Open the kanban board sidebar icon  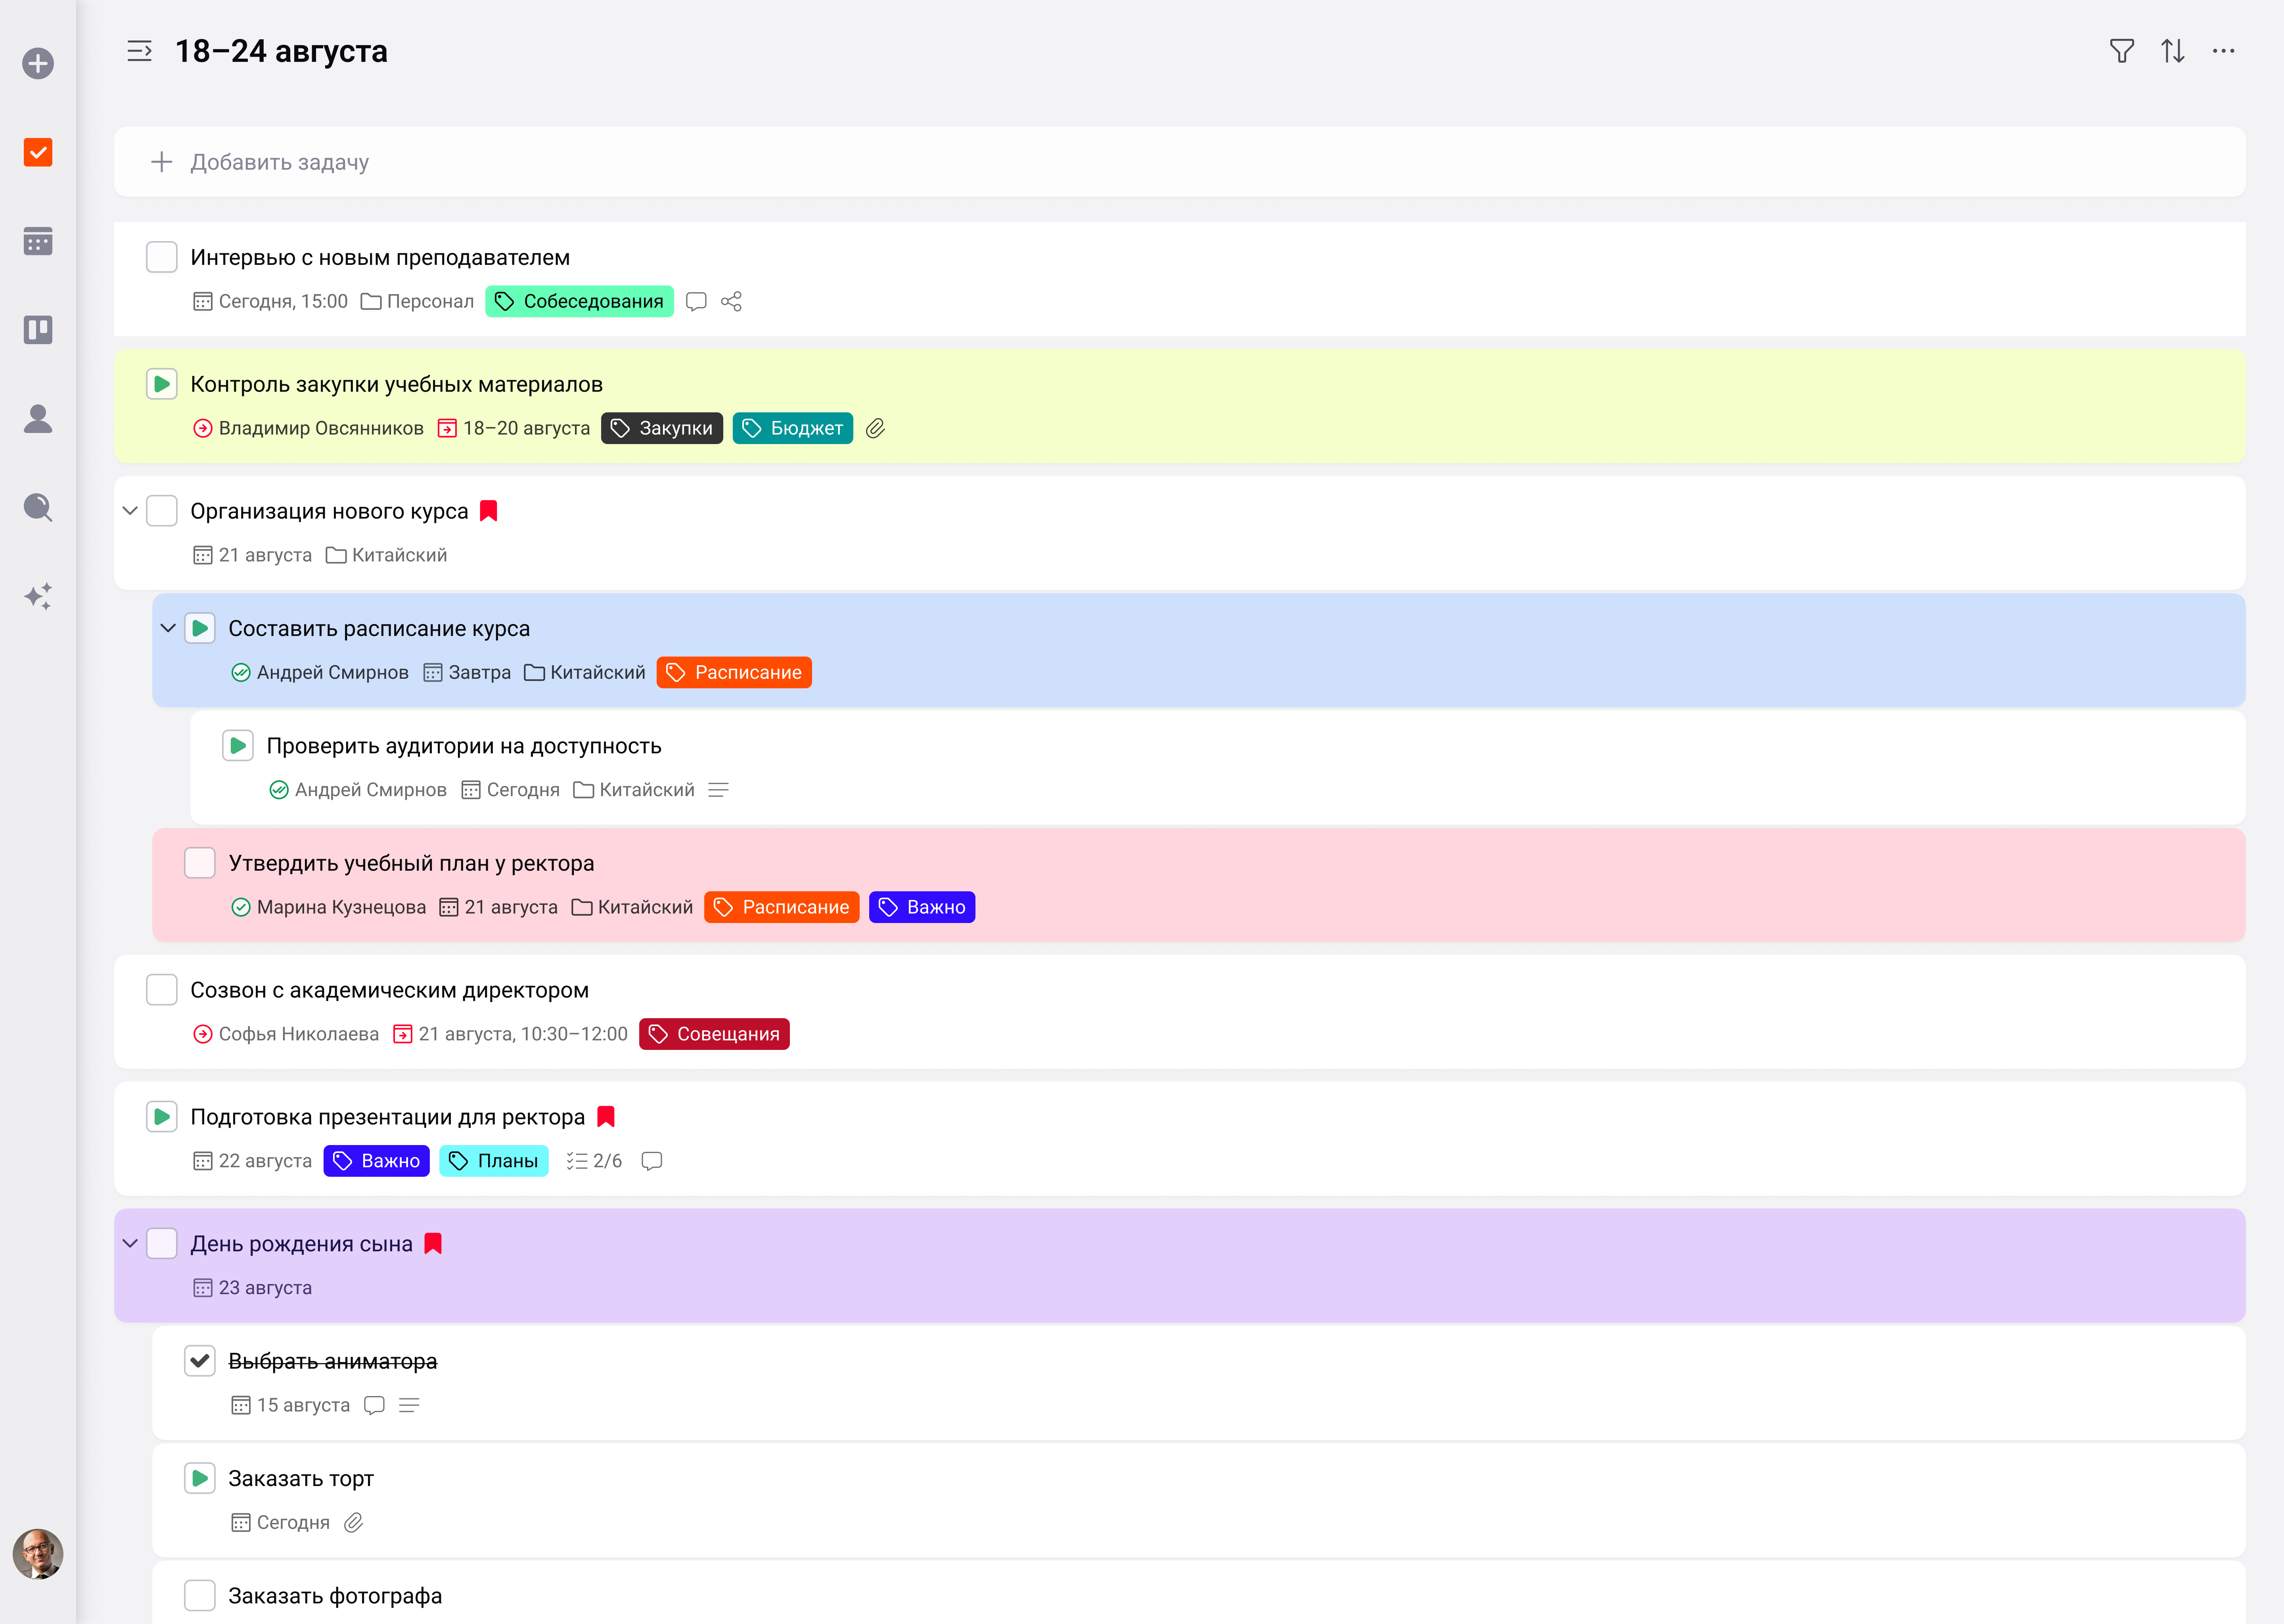pyautogui.click(x=38, y=330)
